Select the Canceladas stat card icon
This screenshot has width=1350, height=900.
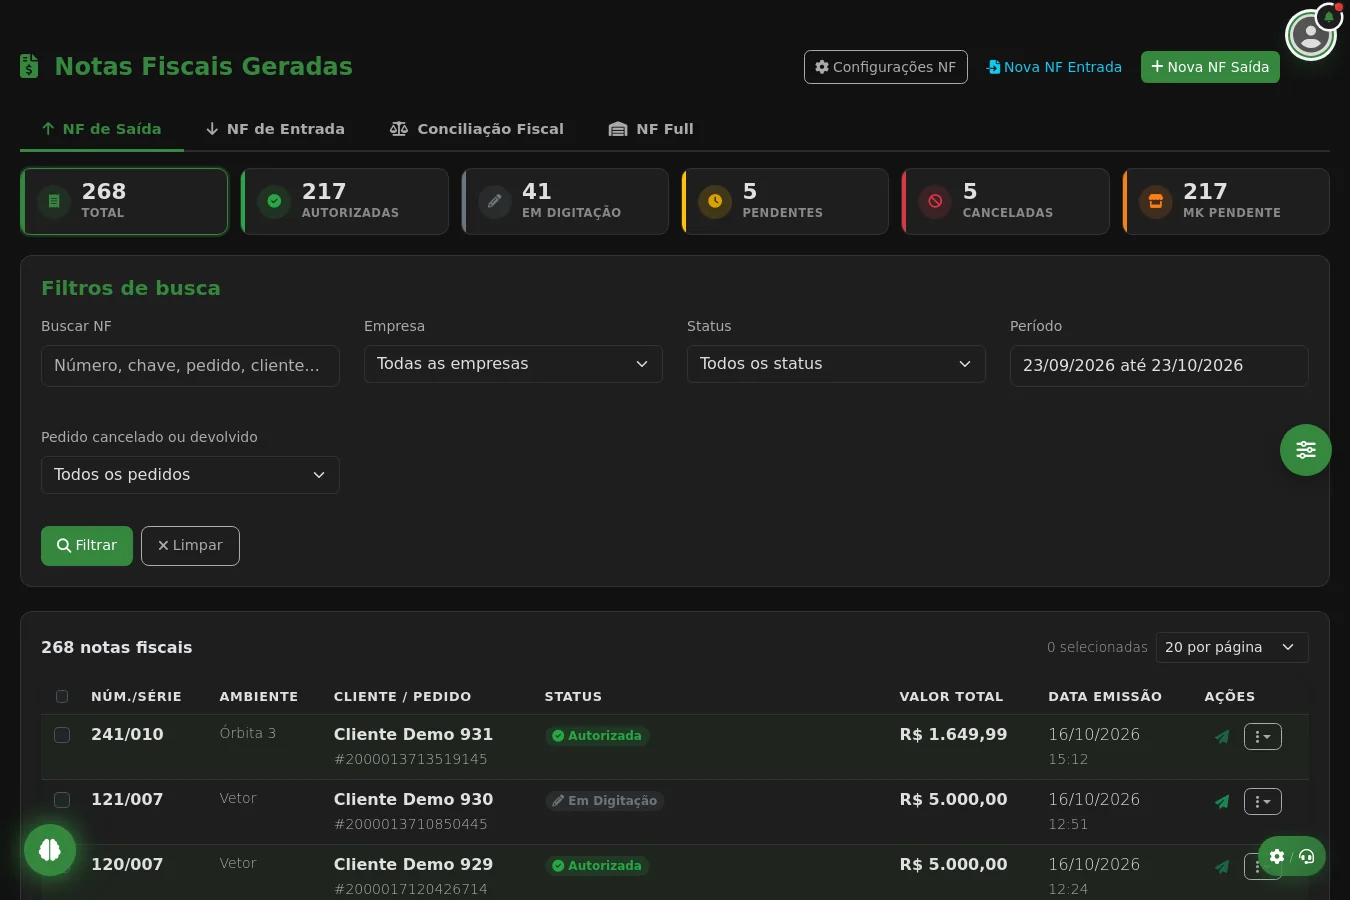click(935, 201)
